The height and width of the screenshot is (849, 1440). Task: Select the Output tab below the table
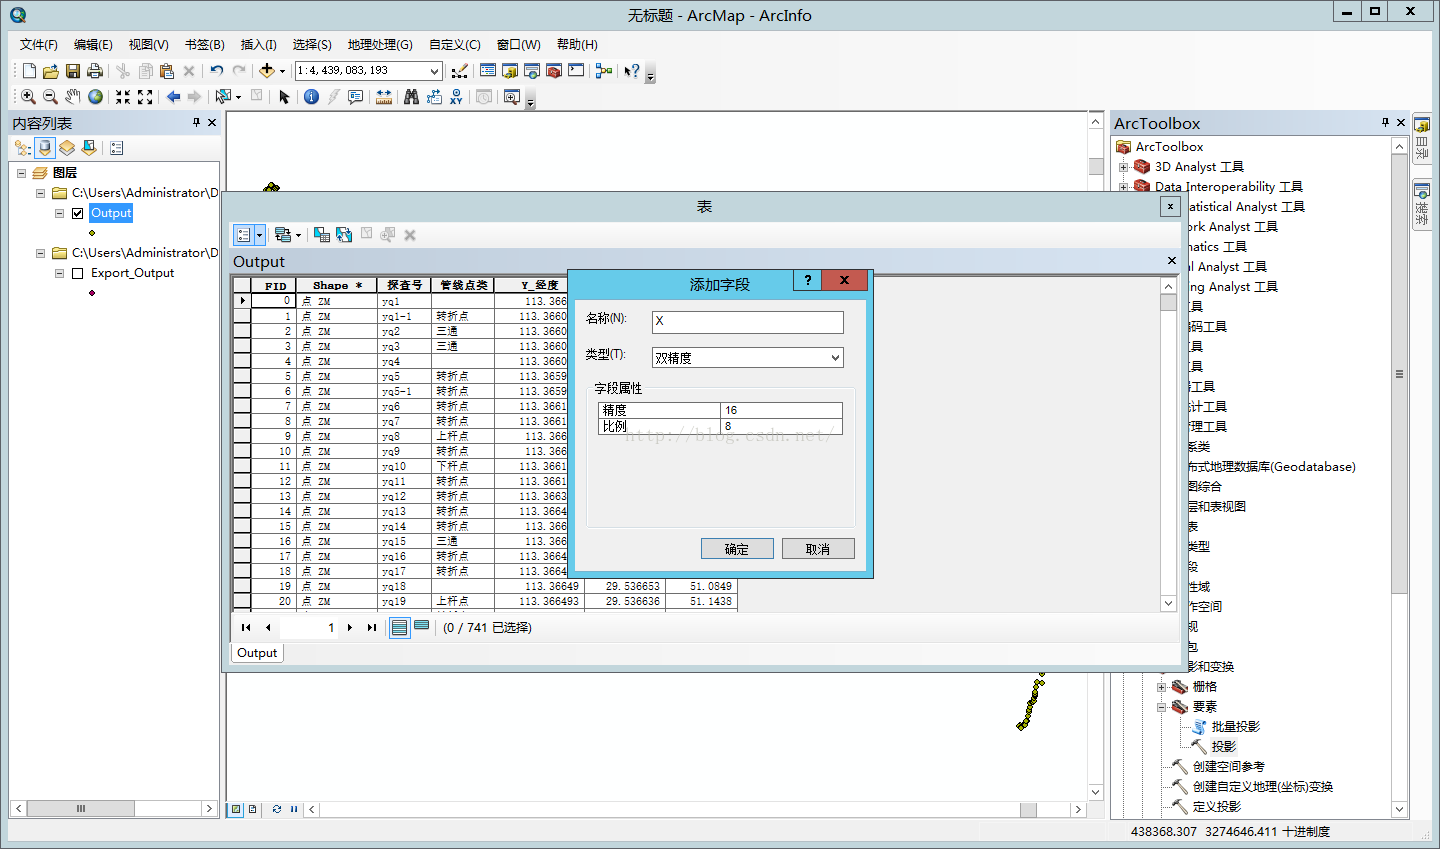pos(257,653)
